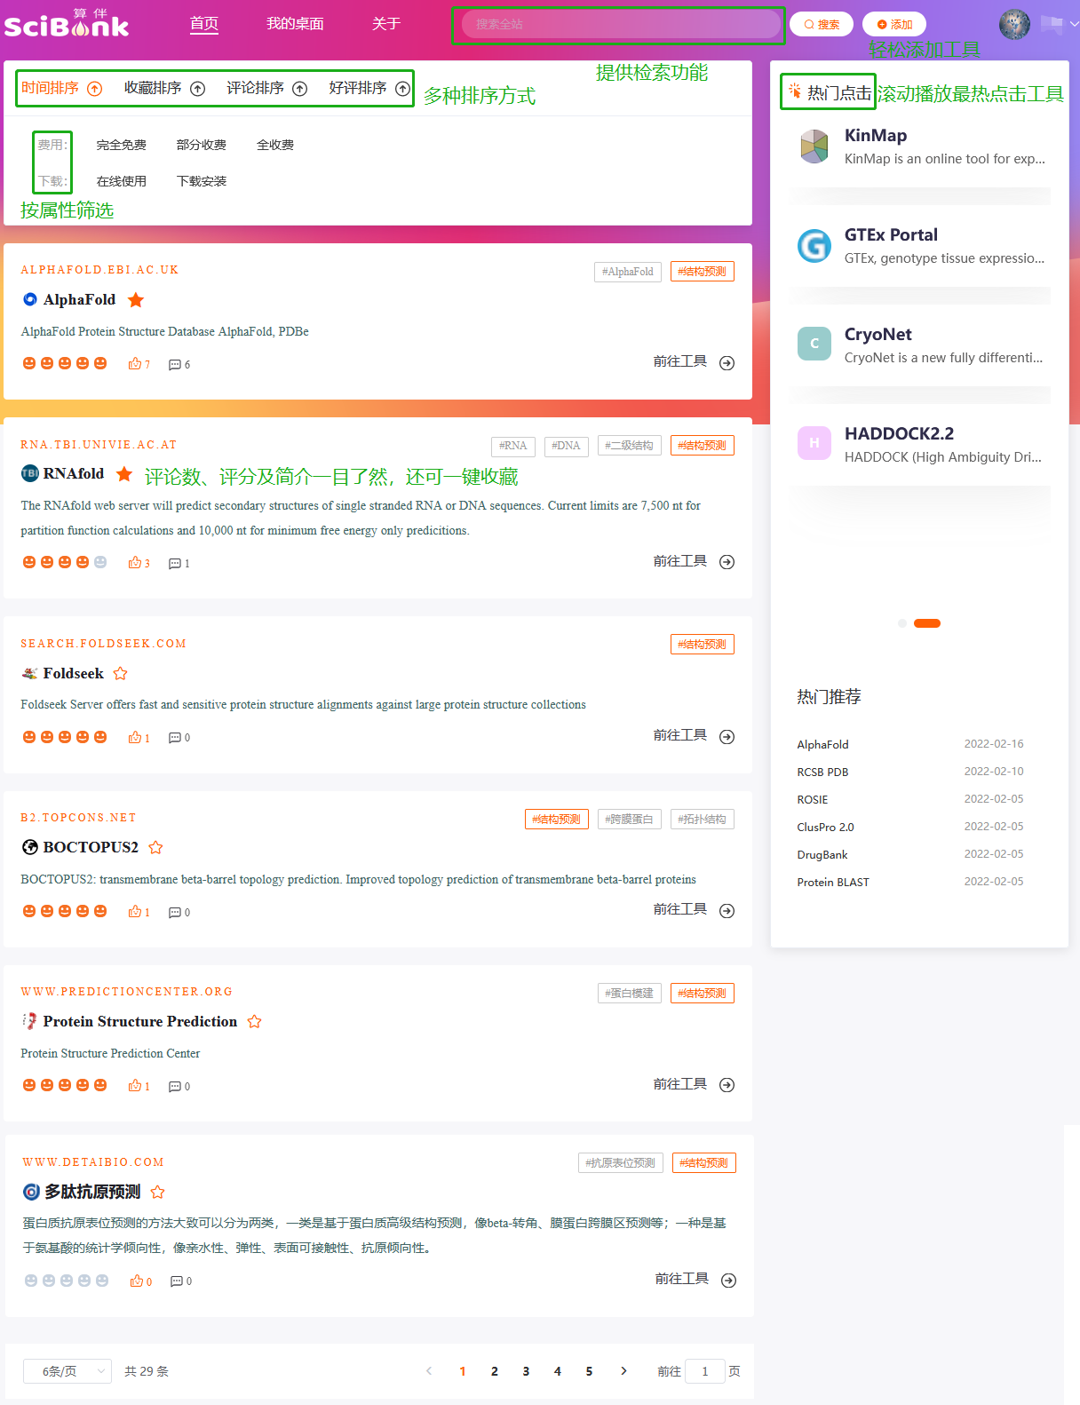This screenshot has height=1405, width=1080.
Task: Unfavorite AlphaFold using its star
Action: (x=136, y=299)
